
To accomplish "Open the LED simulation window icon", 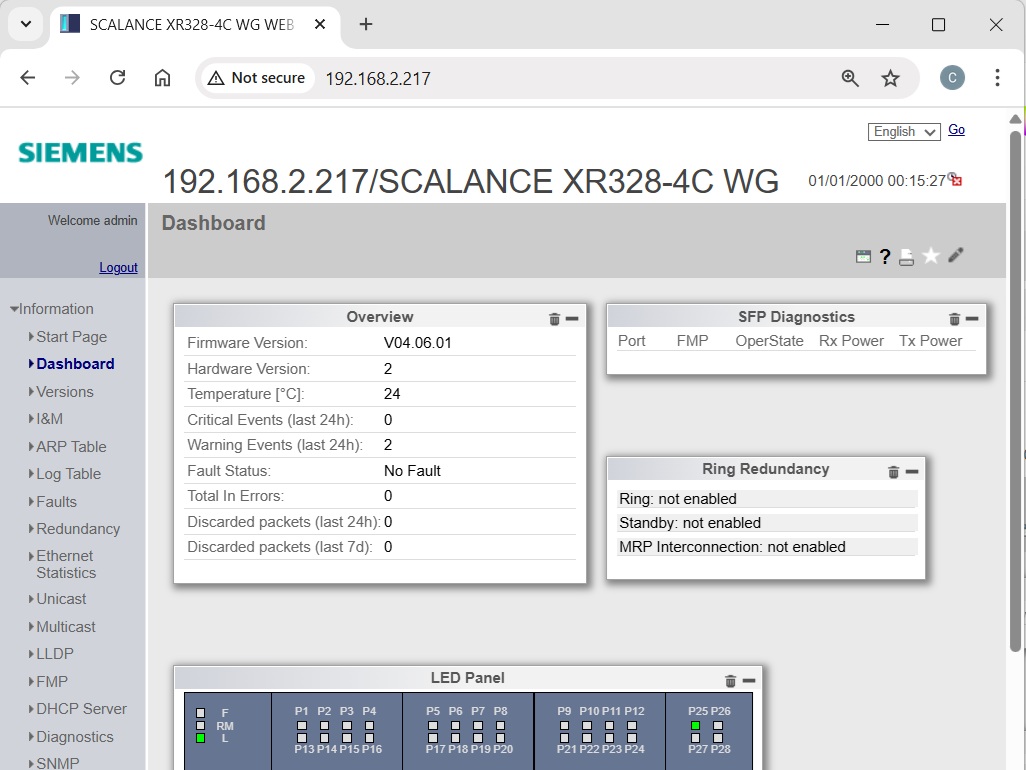I will pos(863,257).
